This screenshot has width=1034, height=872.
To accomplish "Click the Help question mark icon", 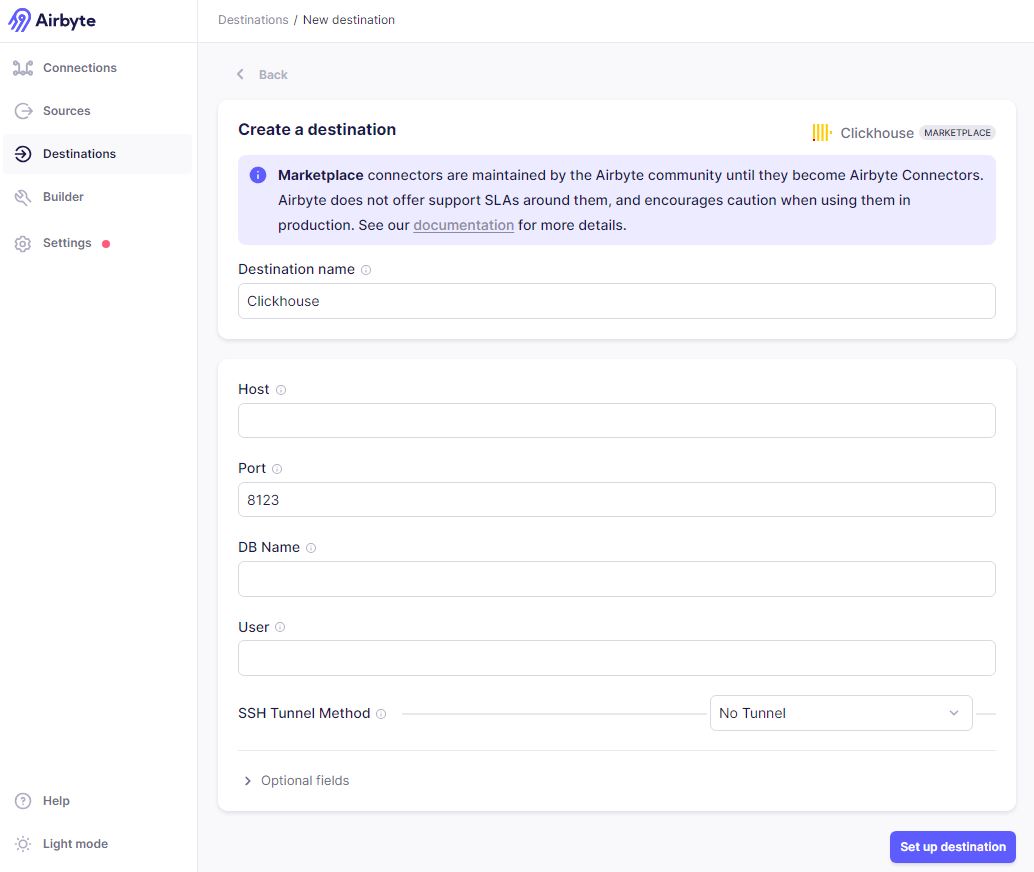I will click(x=23, y=801).
